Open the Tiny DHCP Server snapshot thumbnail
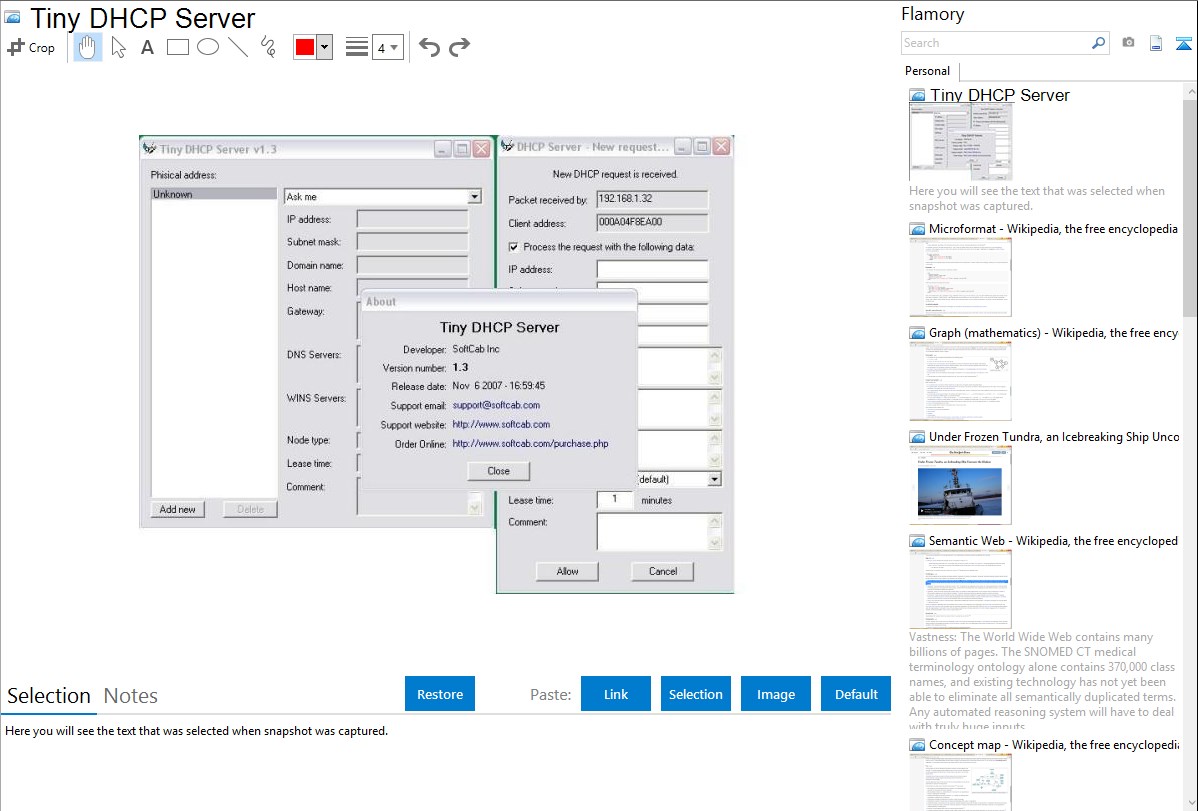The image size is (1198, 811). tap(960, 142)
